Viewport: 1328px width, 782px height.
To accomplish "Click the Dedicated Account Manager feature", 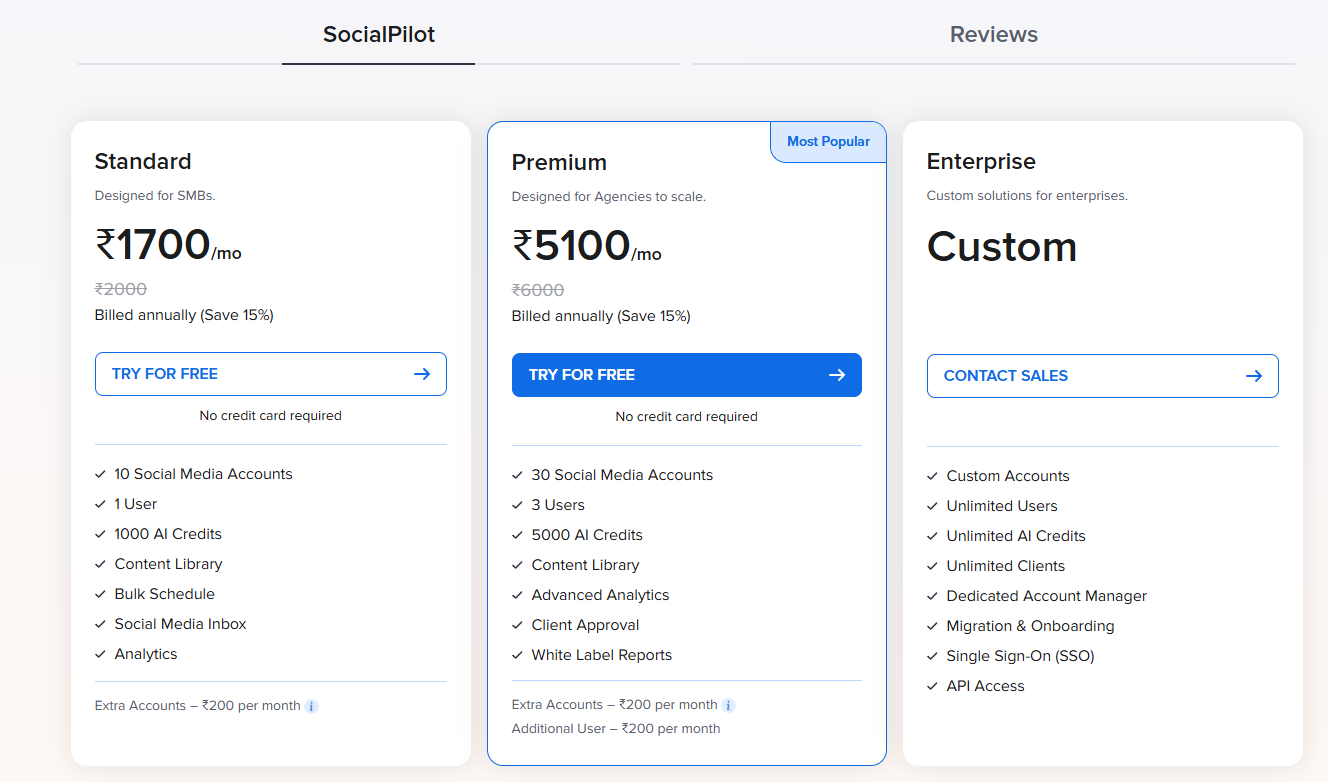I will (x=1046, y=596).
